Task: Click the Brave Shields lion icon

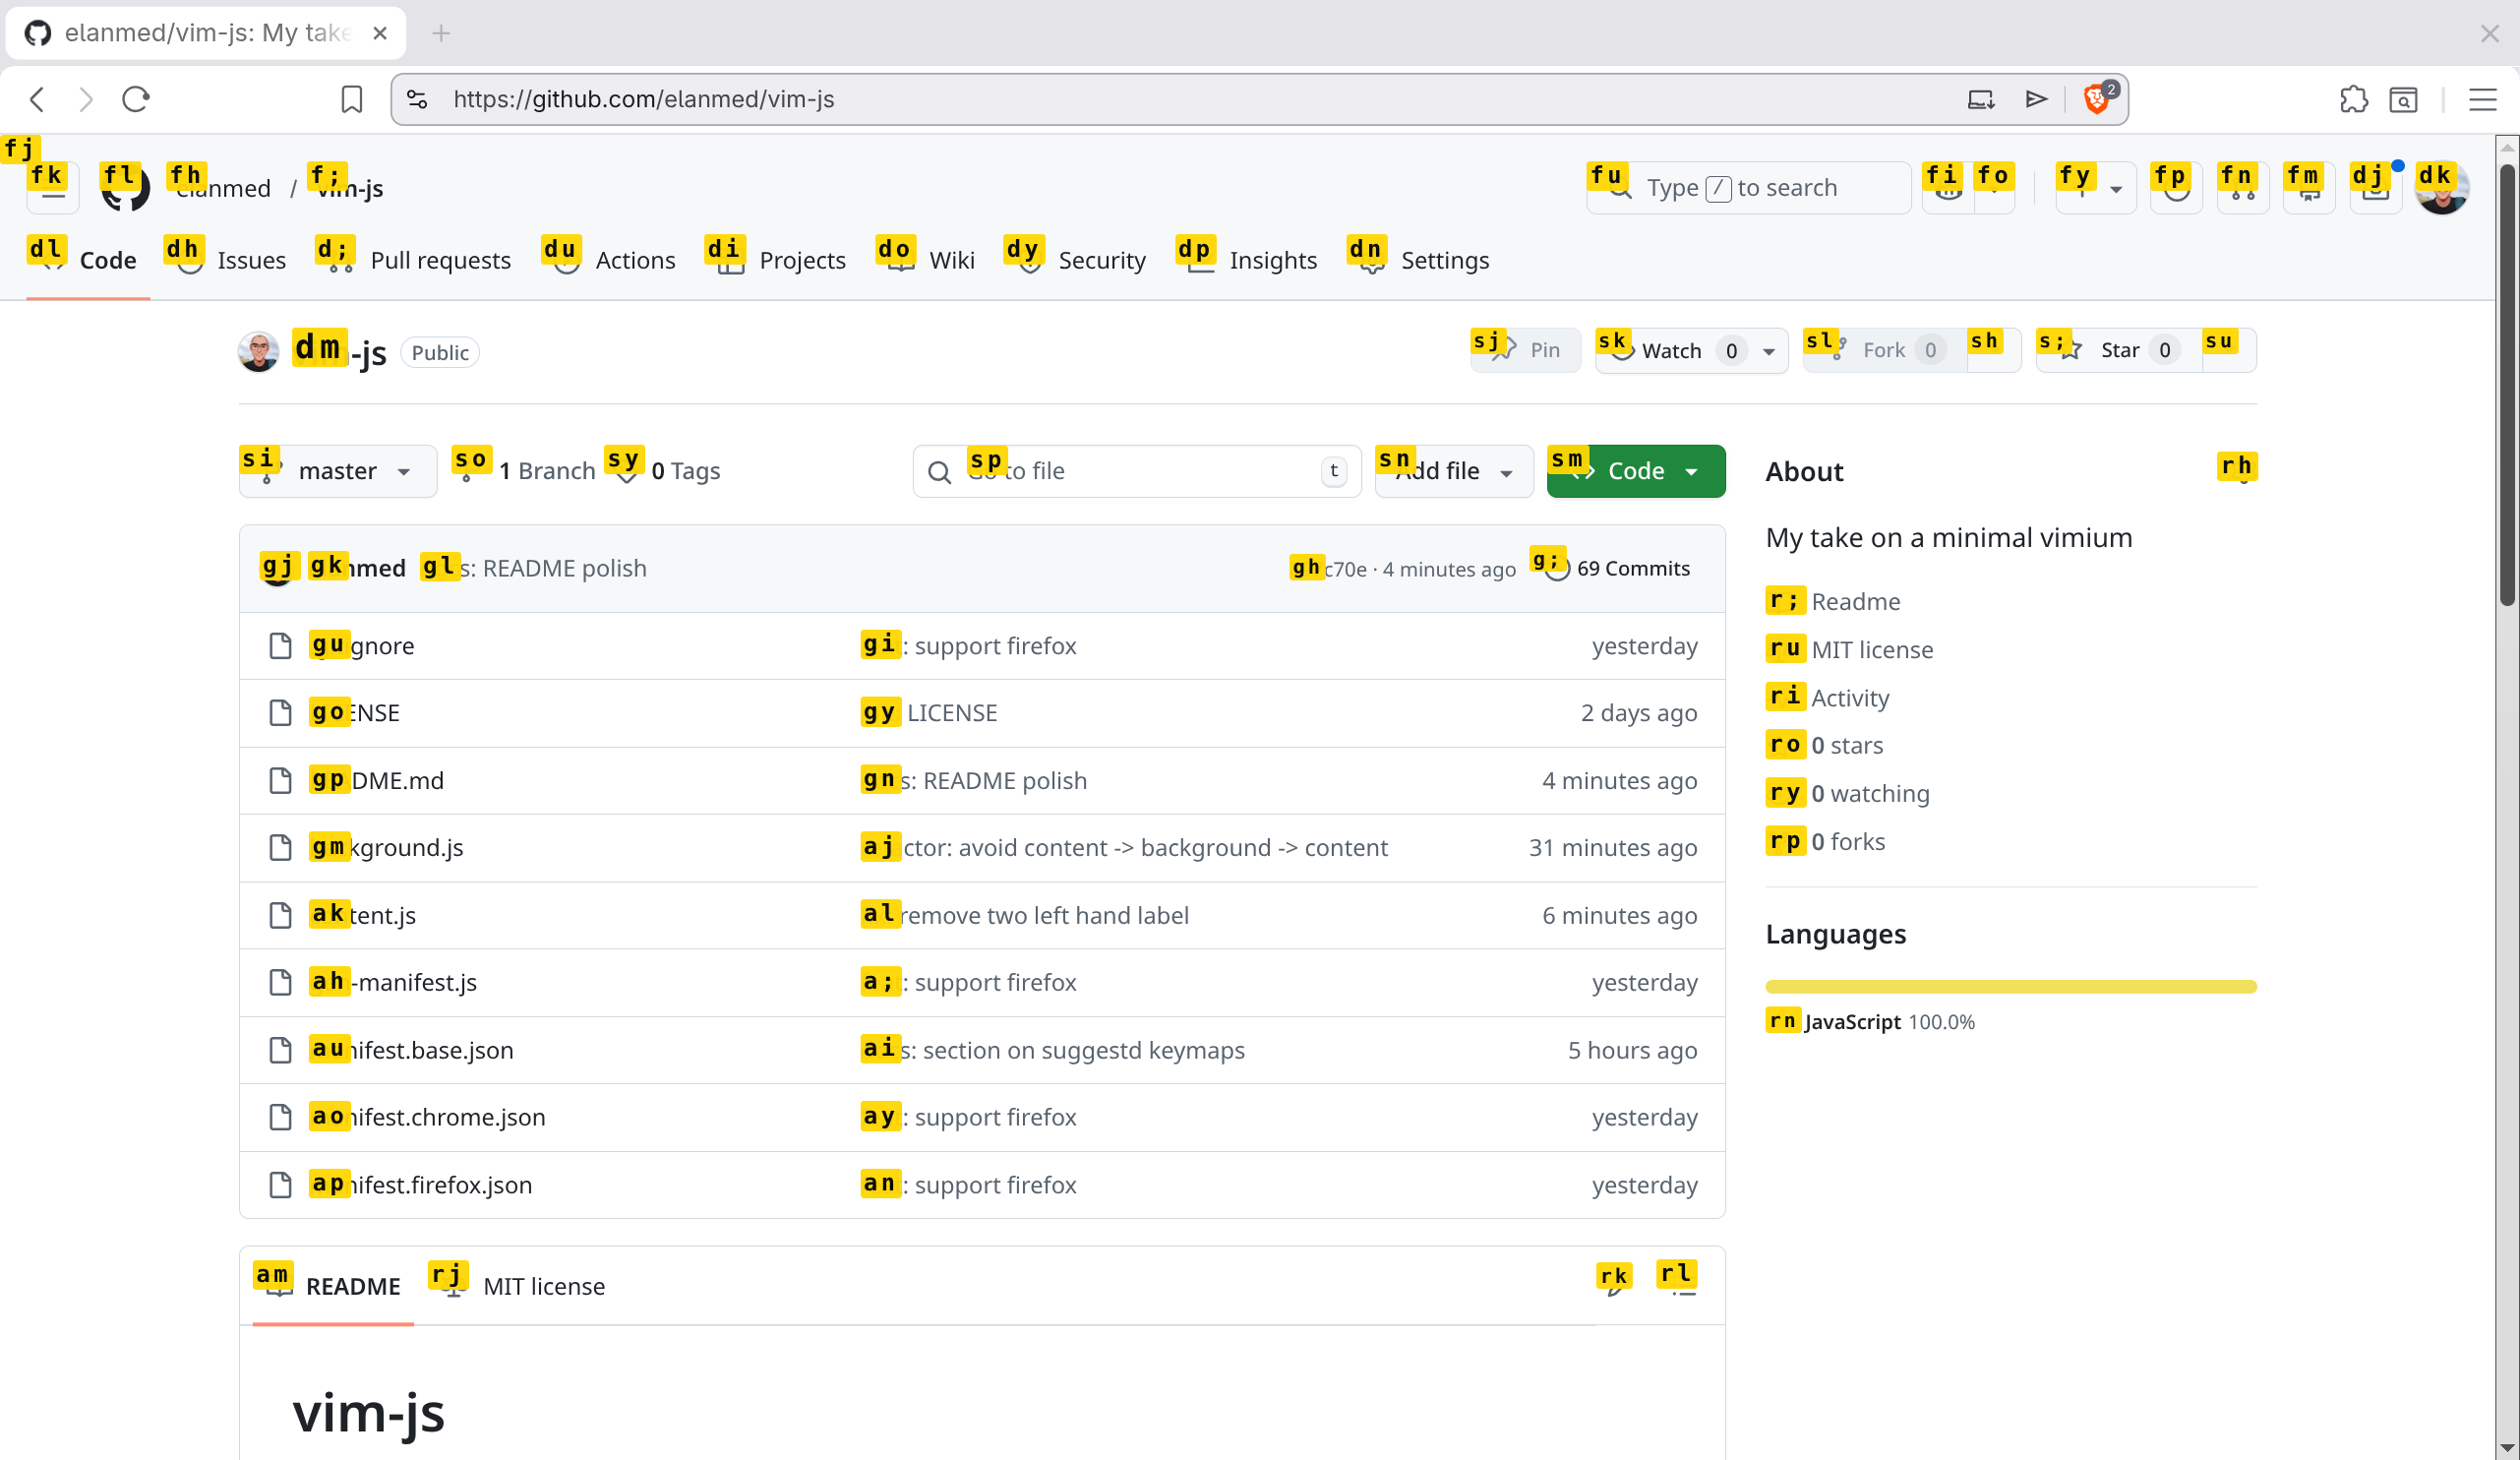Action: click(2095, 99)
